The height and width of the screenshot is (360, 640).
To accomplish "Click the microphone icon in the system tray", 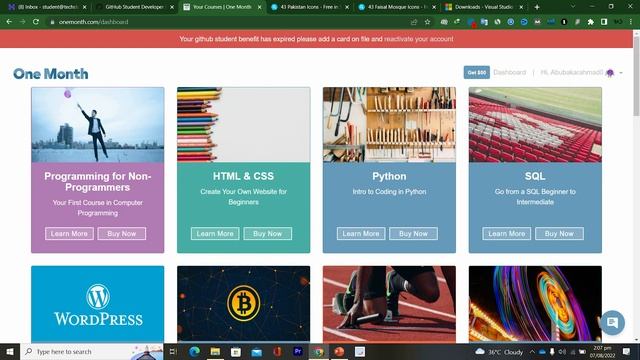I will [x=552, y=351].
